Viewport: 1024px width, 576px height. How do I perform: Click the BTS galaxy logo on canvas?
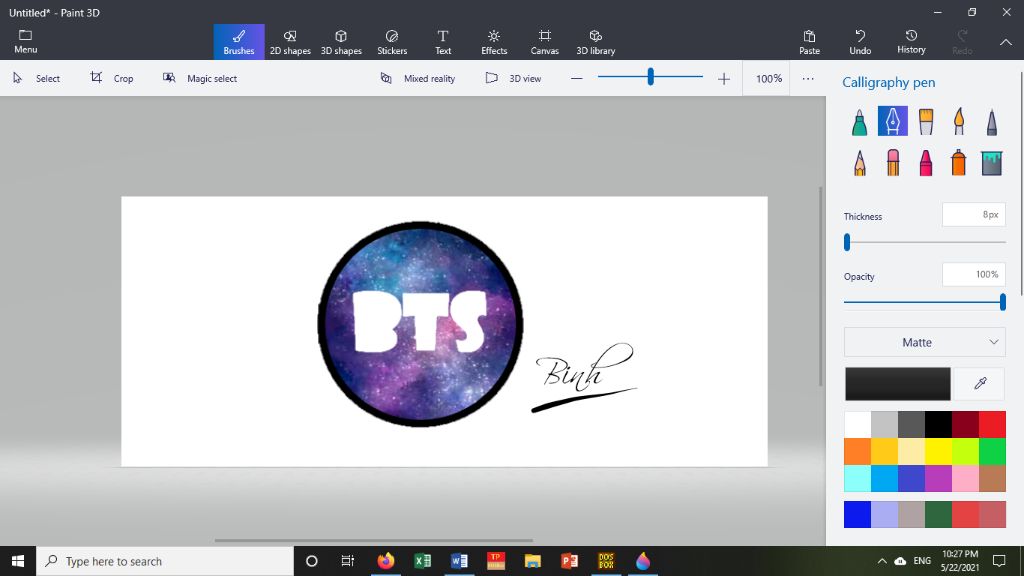[420, 324]
